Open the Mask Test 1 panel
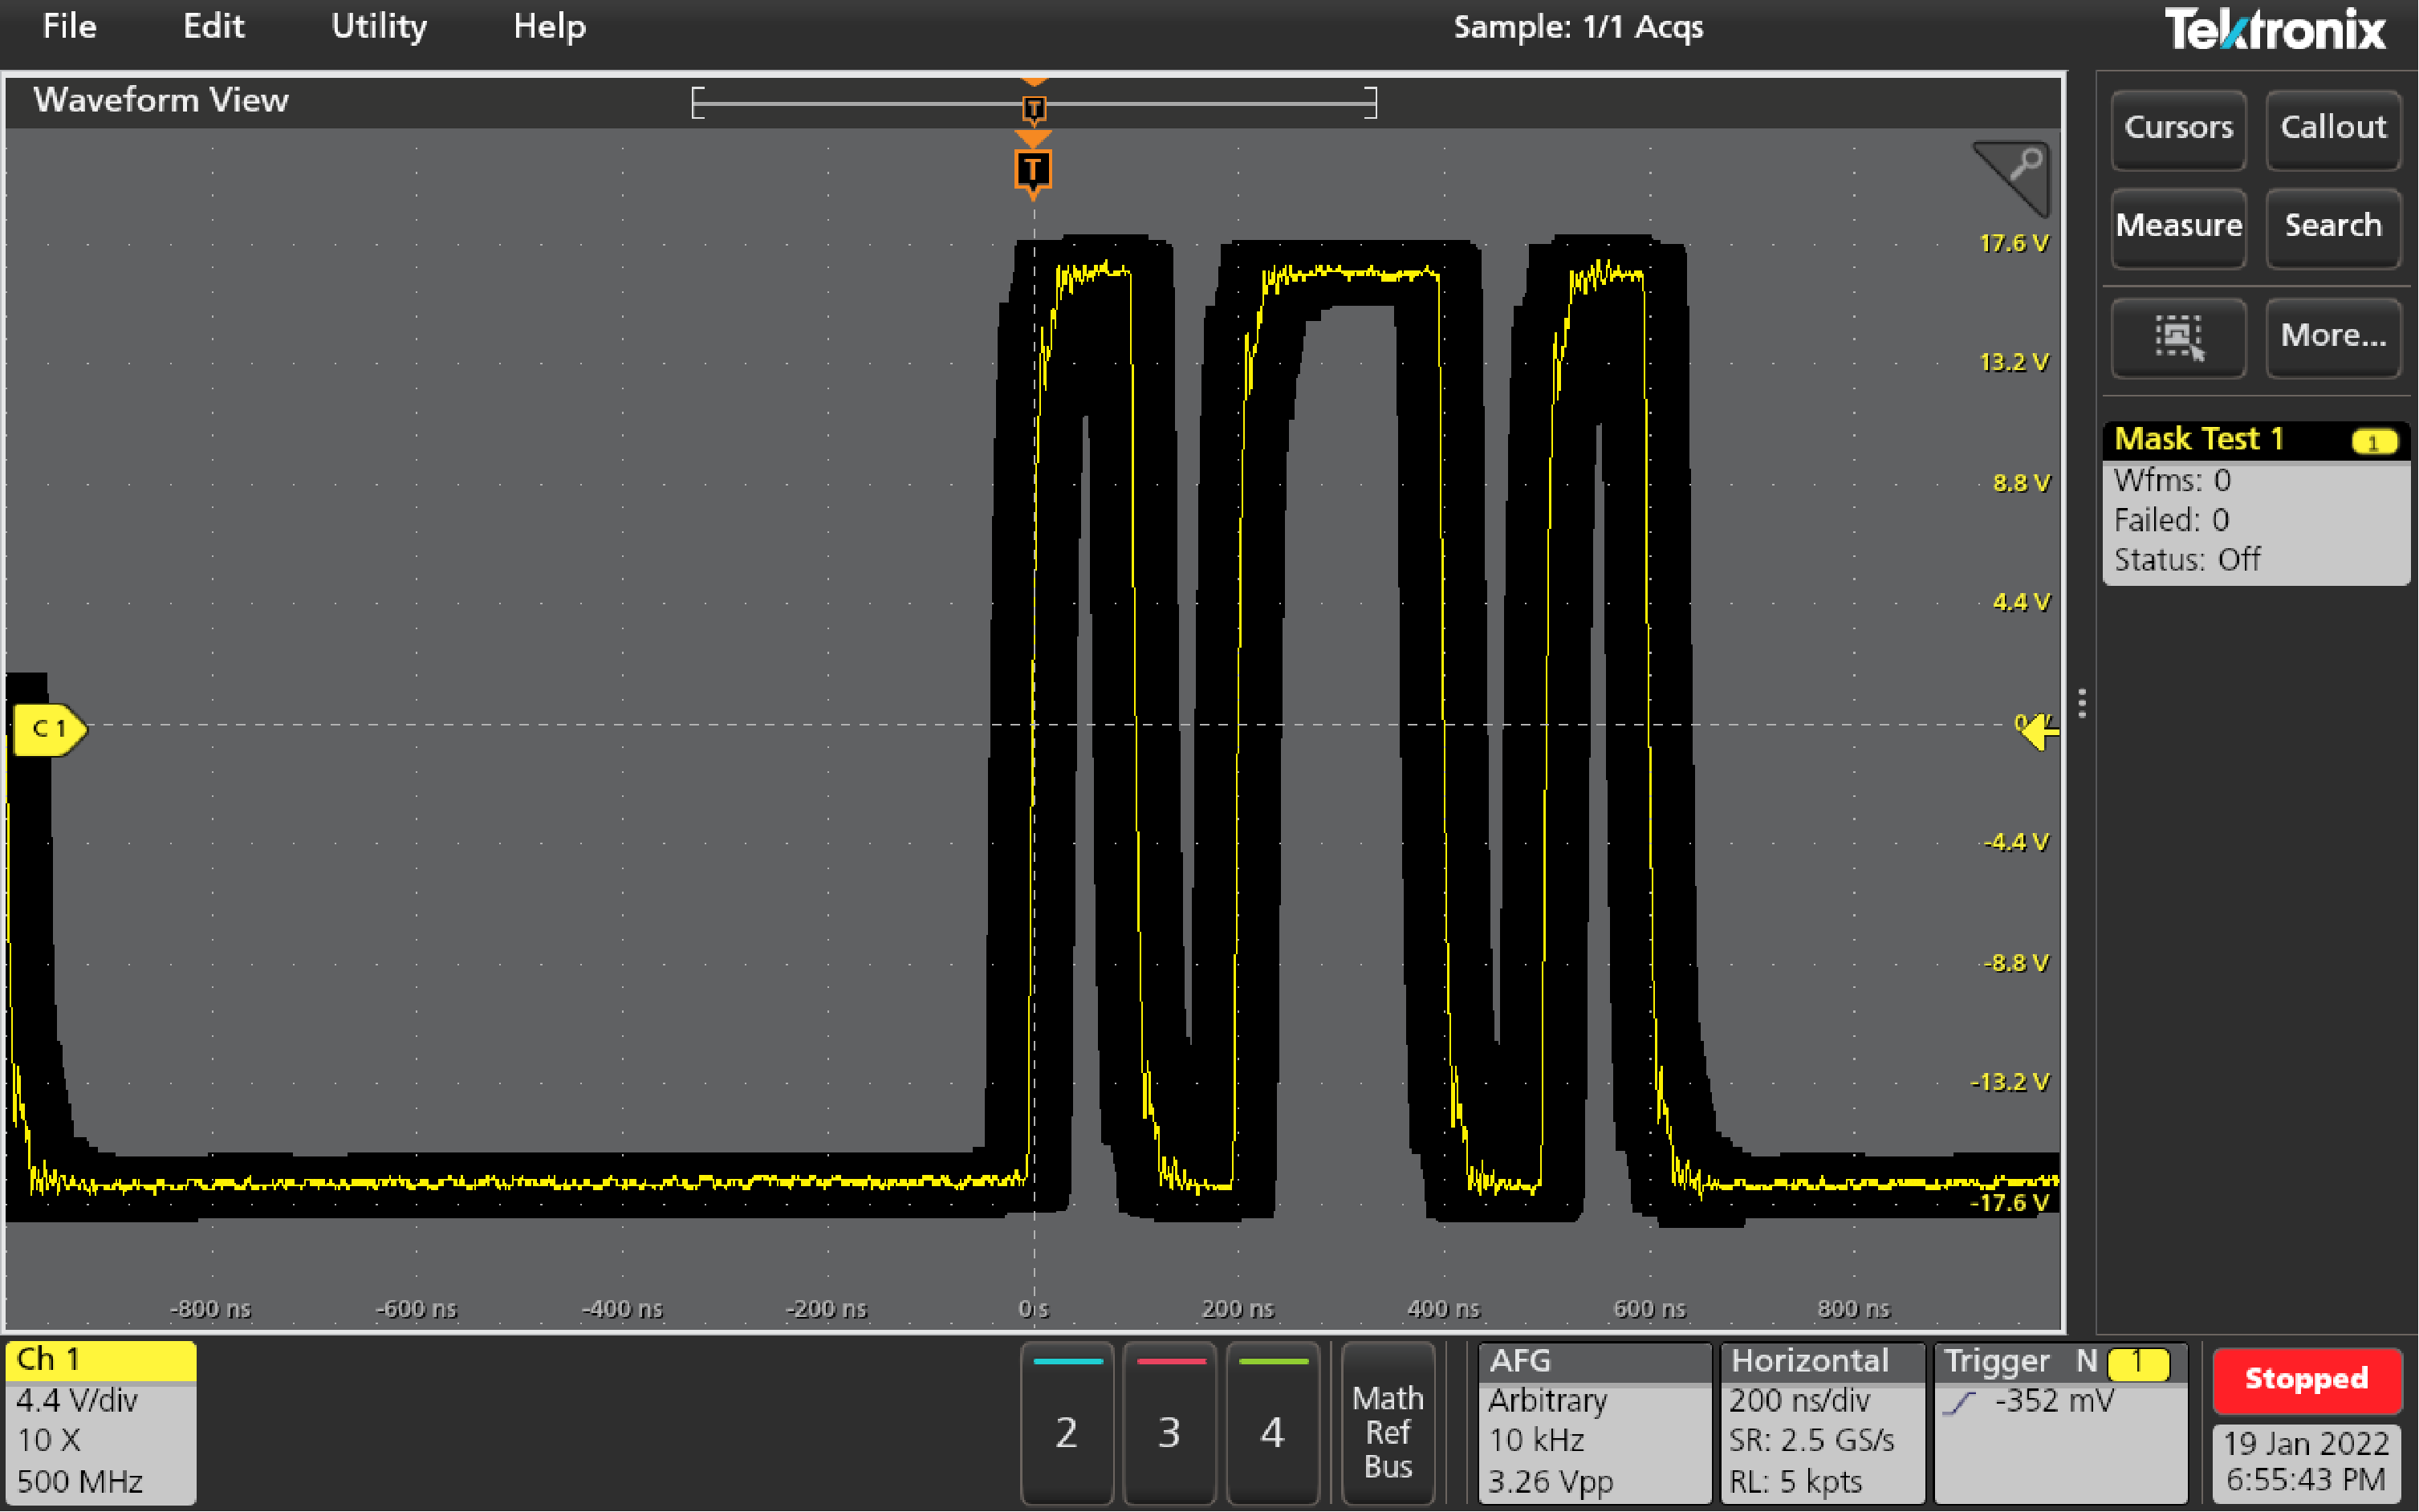Image resolution: width=2419 pixels, height=1512 pixels. pos(2198,439)
